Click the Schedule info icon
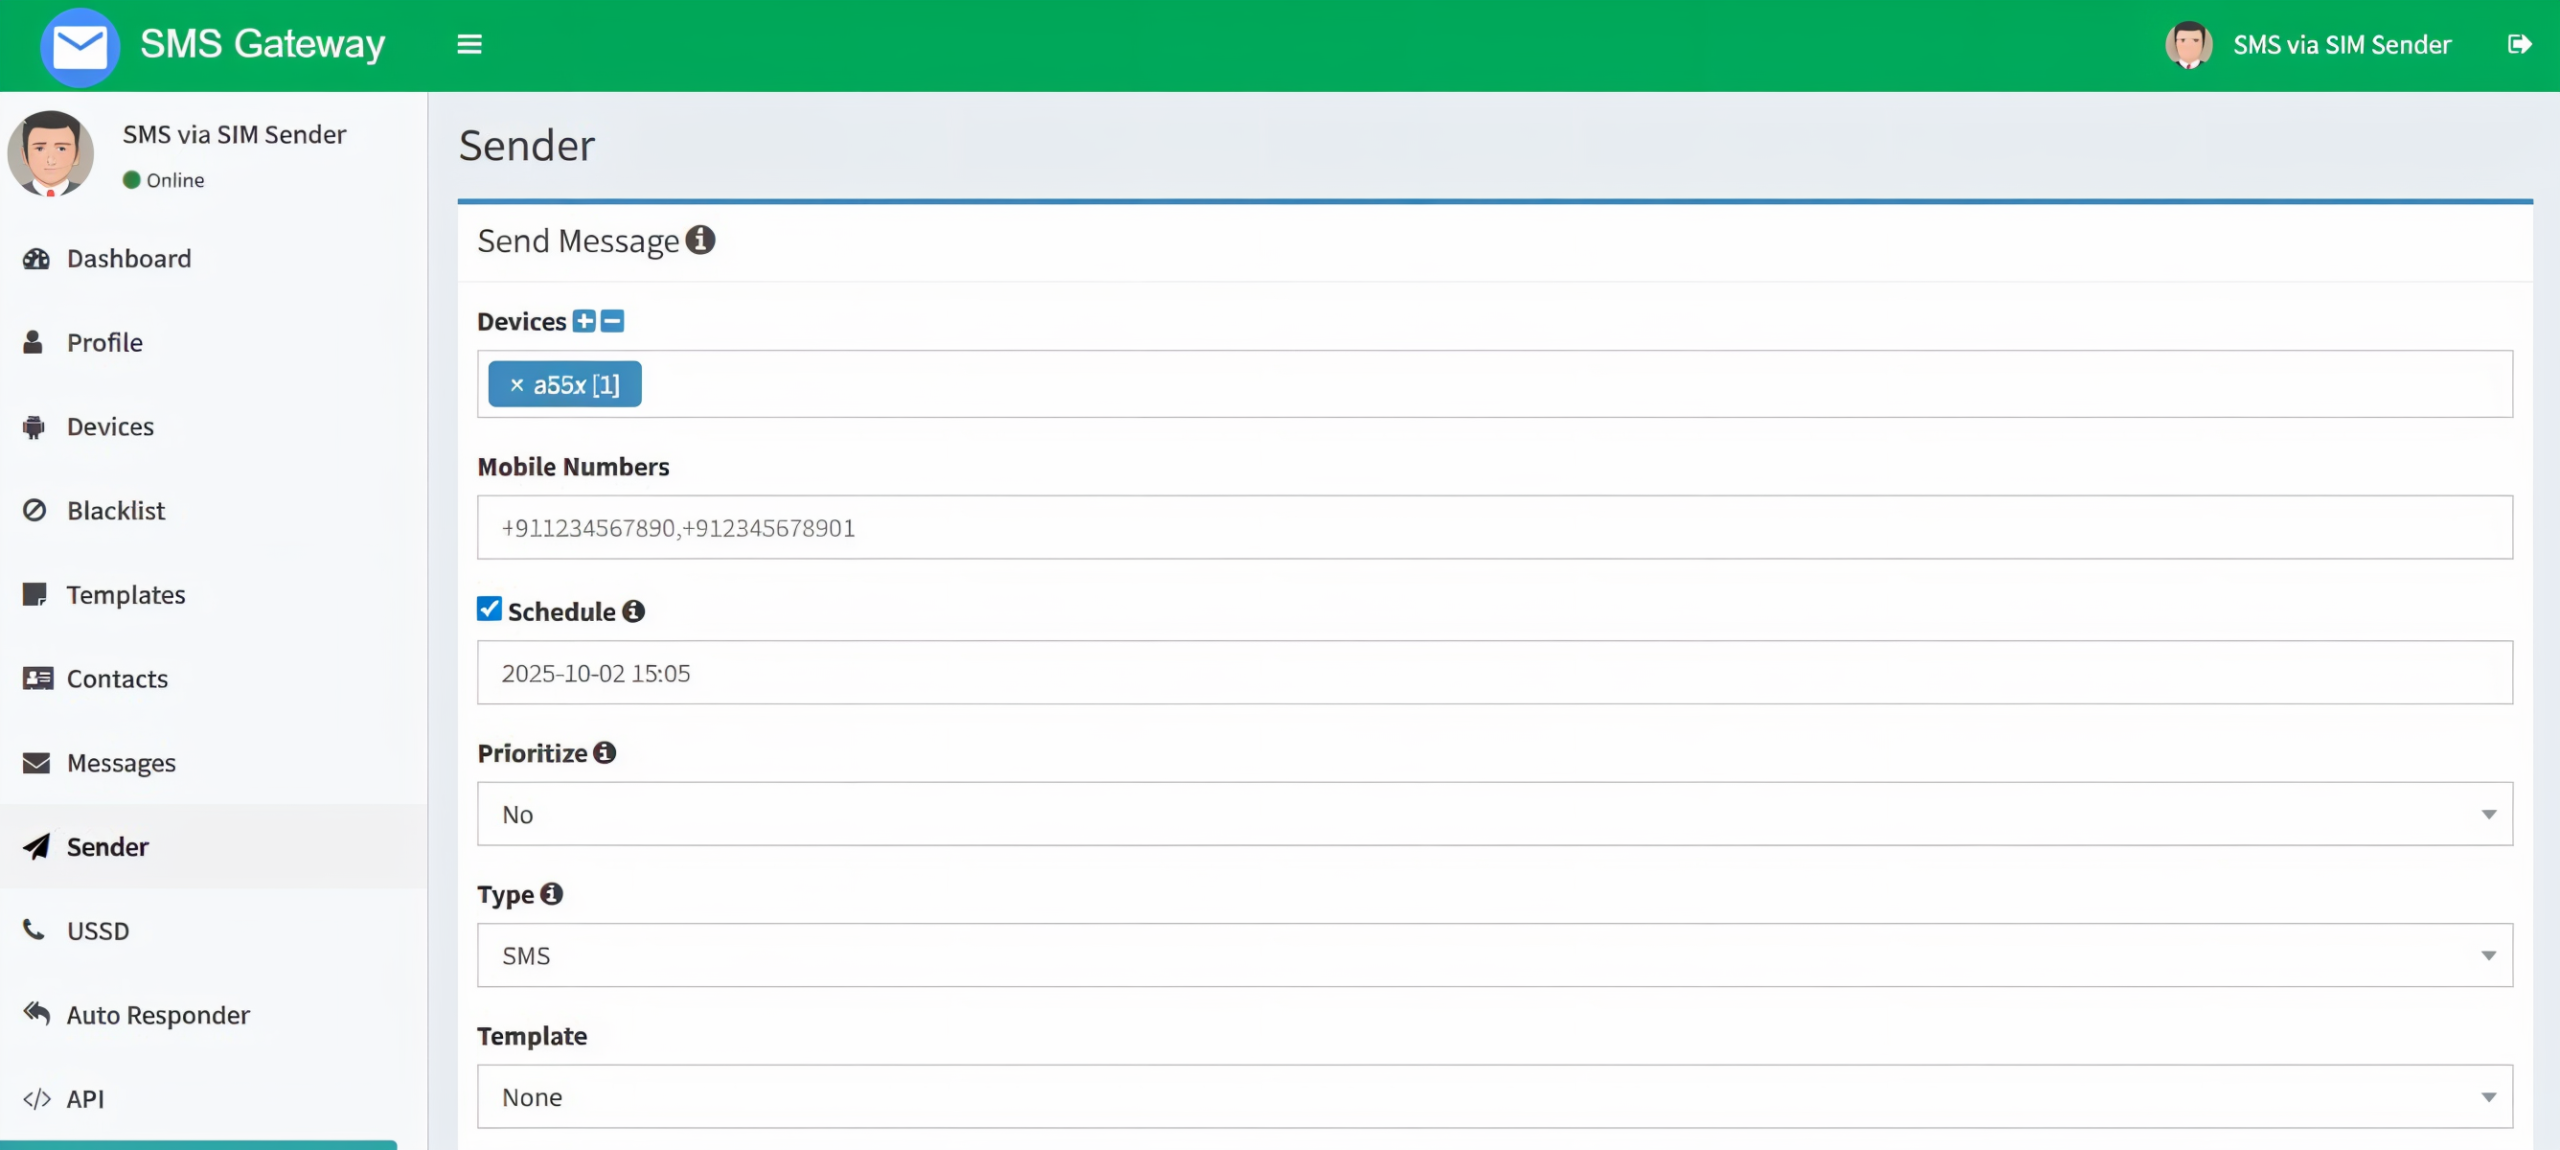Viewport: 2560px width, 1150px height. pyautogui.click(x=634, y=611)
